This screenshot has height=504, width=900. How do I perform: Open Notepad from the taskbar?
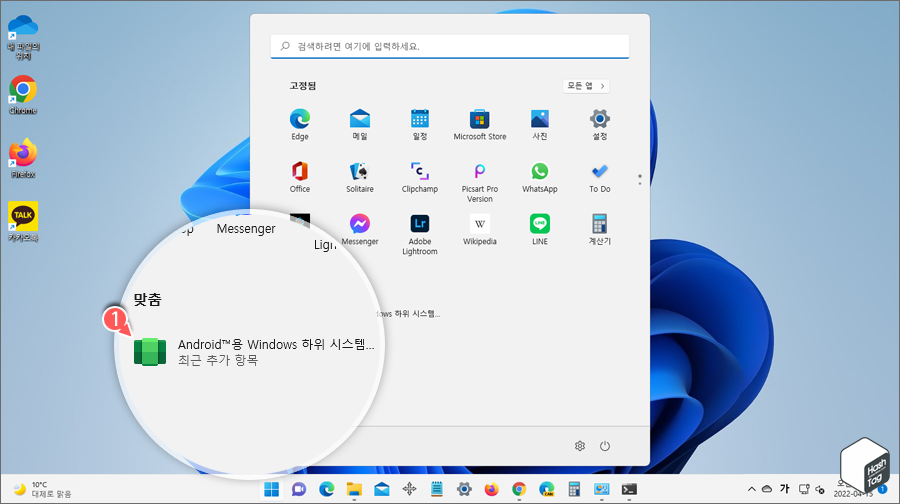coord(437,489)
